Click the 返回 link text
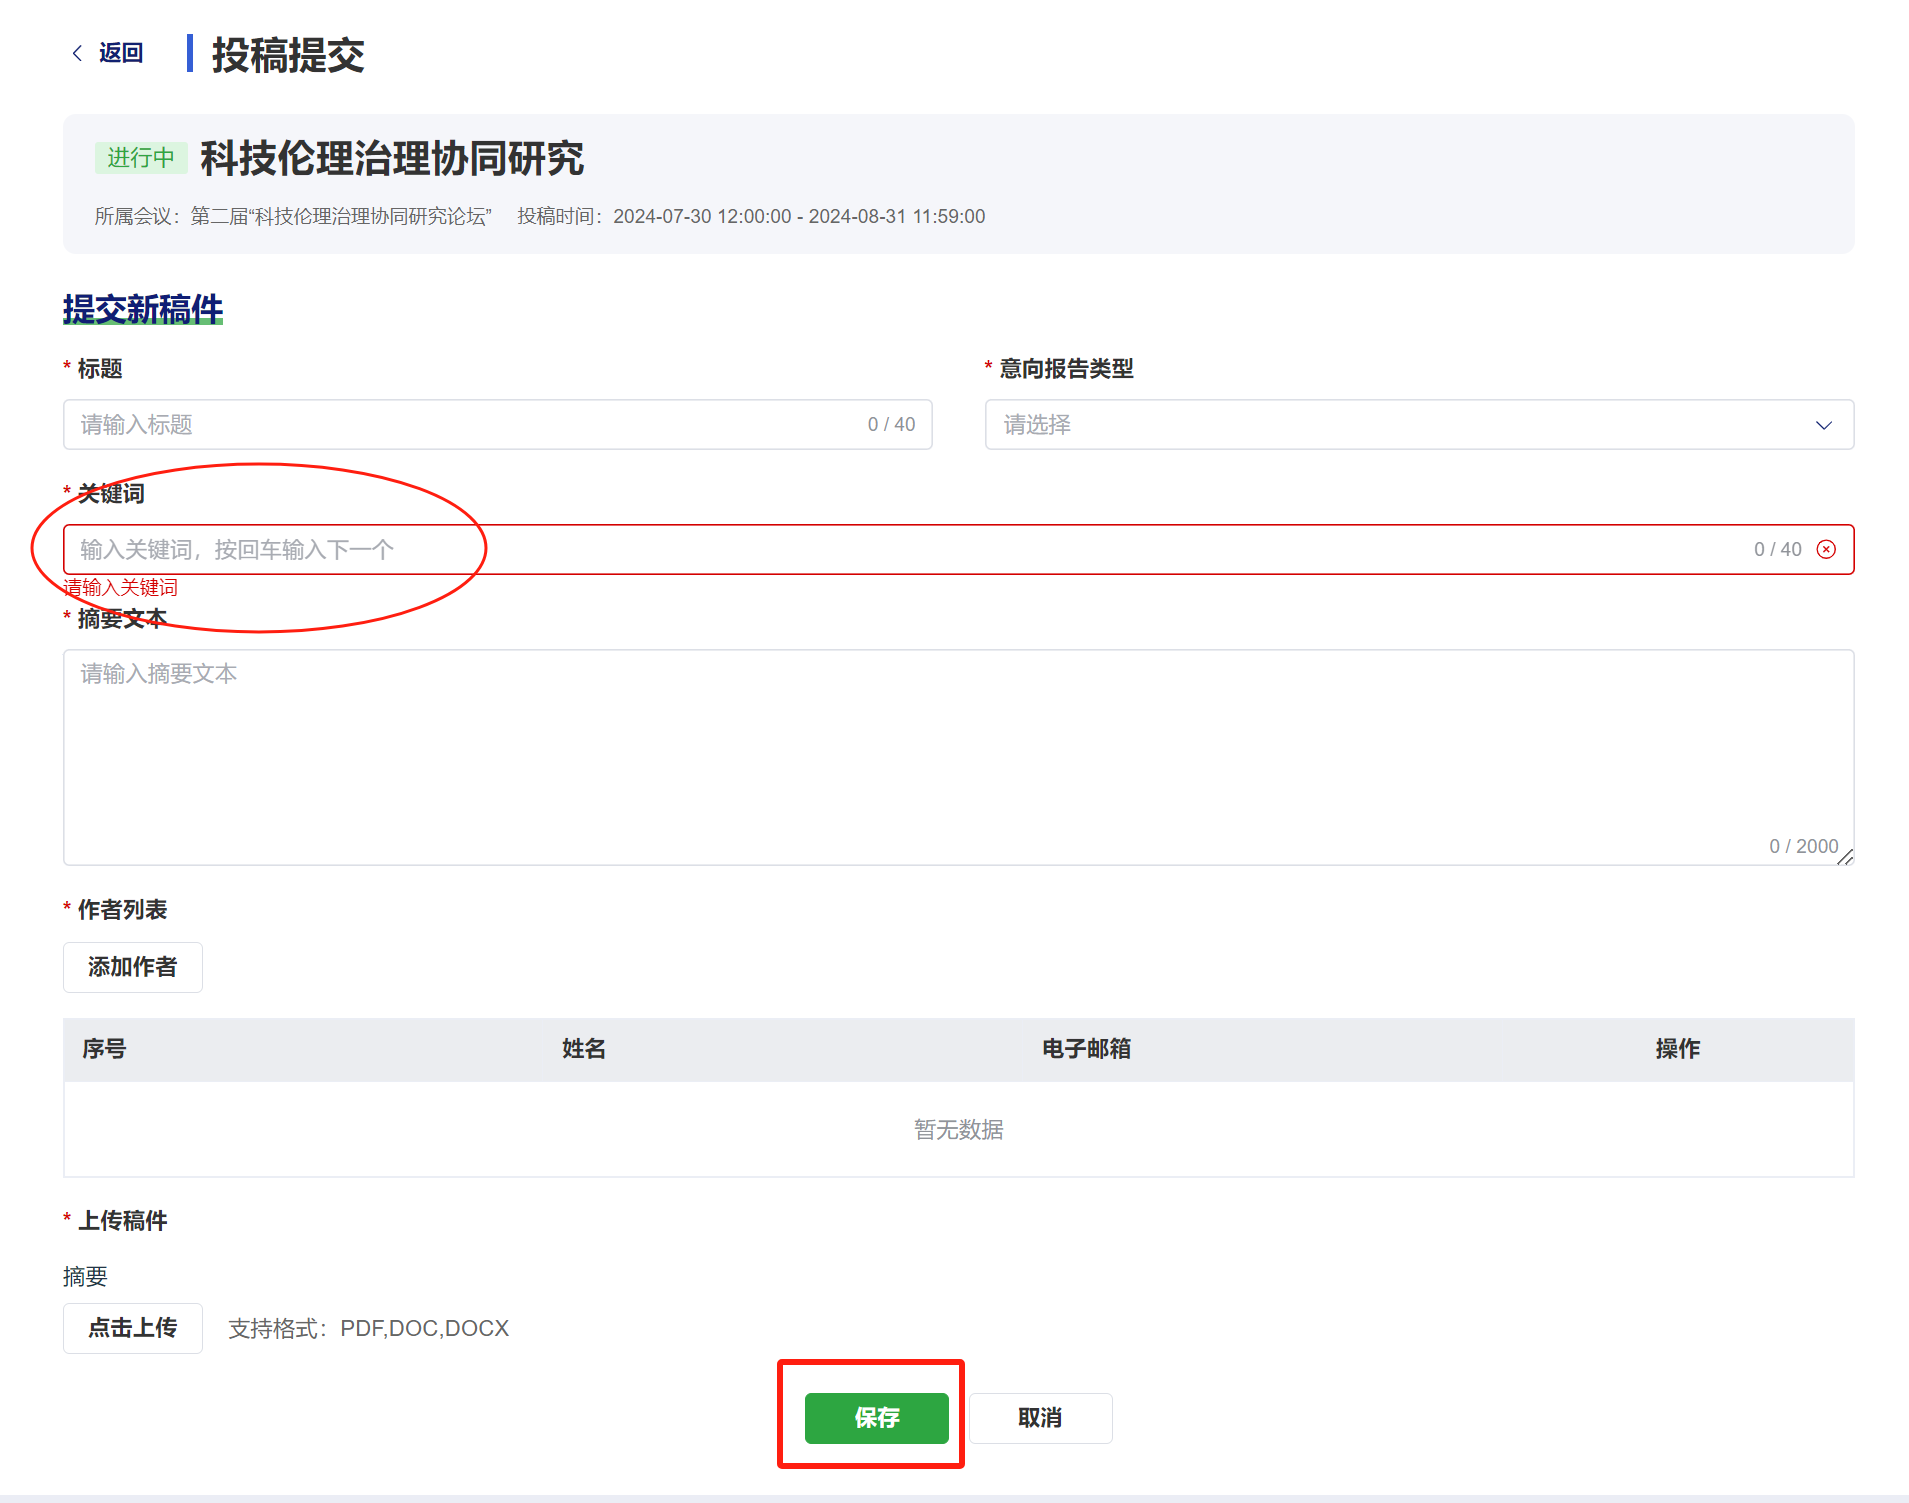This screenshot has height=1503, width=1909. [x=121, y=53]
